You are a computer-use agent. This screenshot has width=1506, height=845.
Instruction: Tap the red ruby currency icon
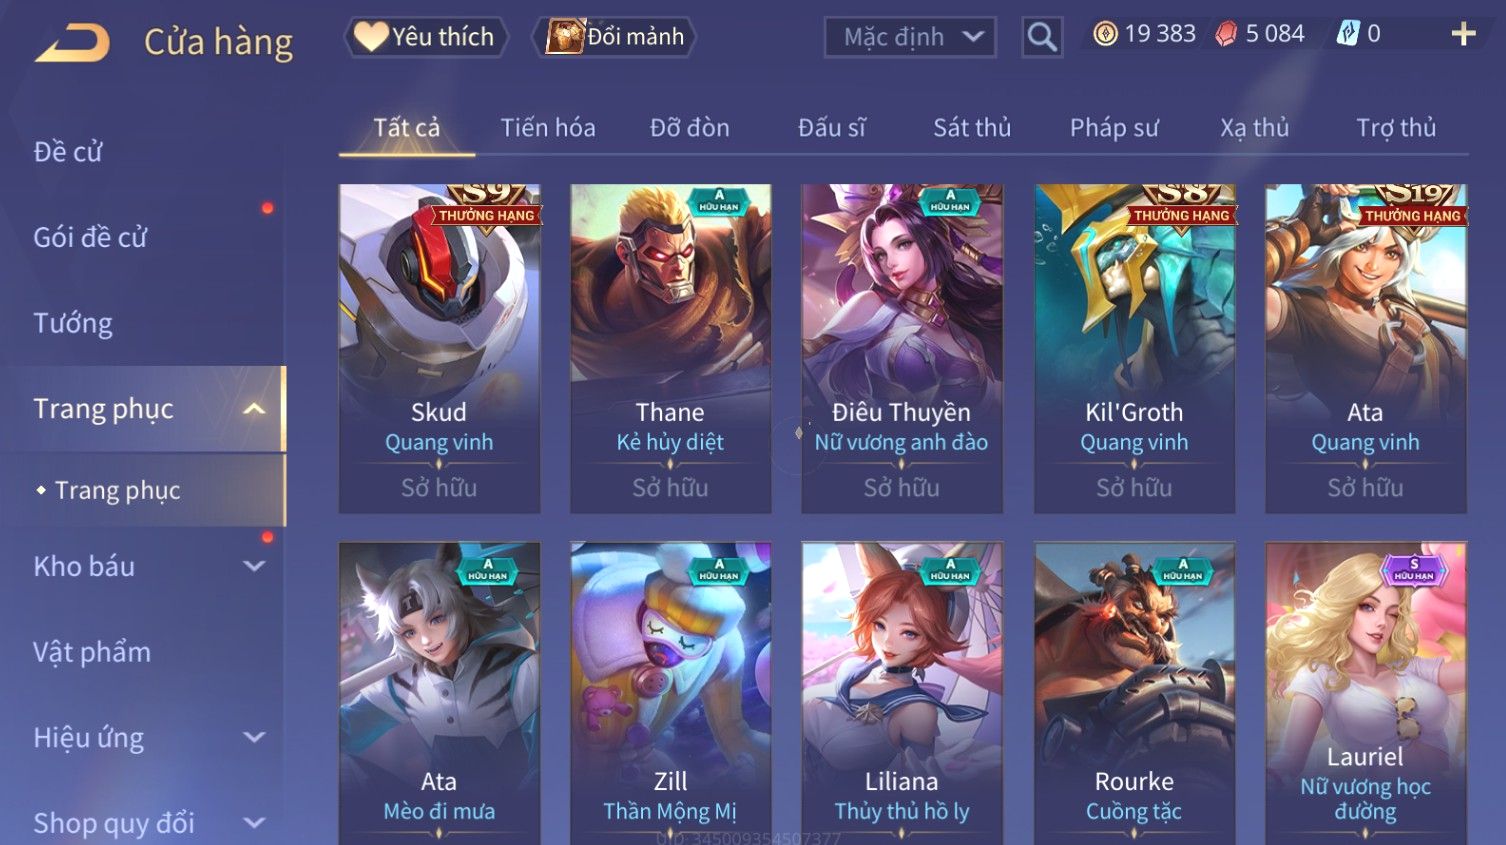click(1226, 34)
